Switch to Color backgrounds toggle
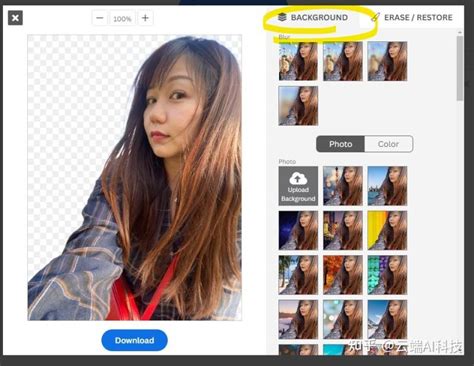This screenshot has height=366, width=474. [389, 144]
